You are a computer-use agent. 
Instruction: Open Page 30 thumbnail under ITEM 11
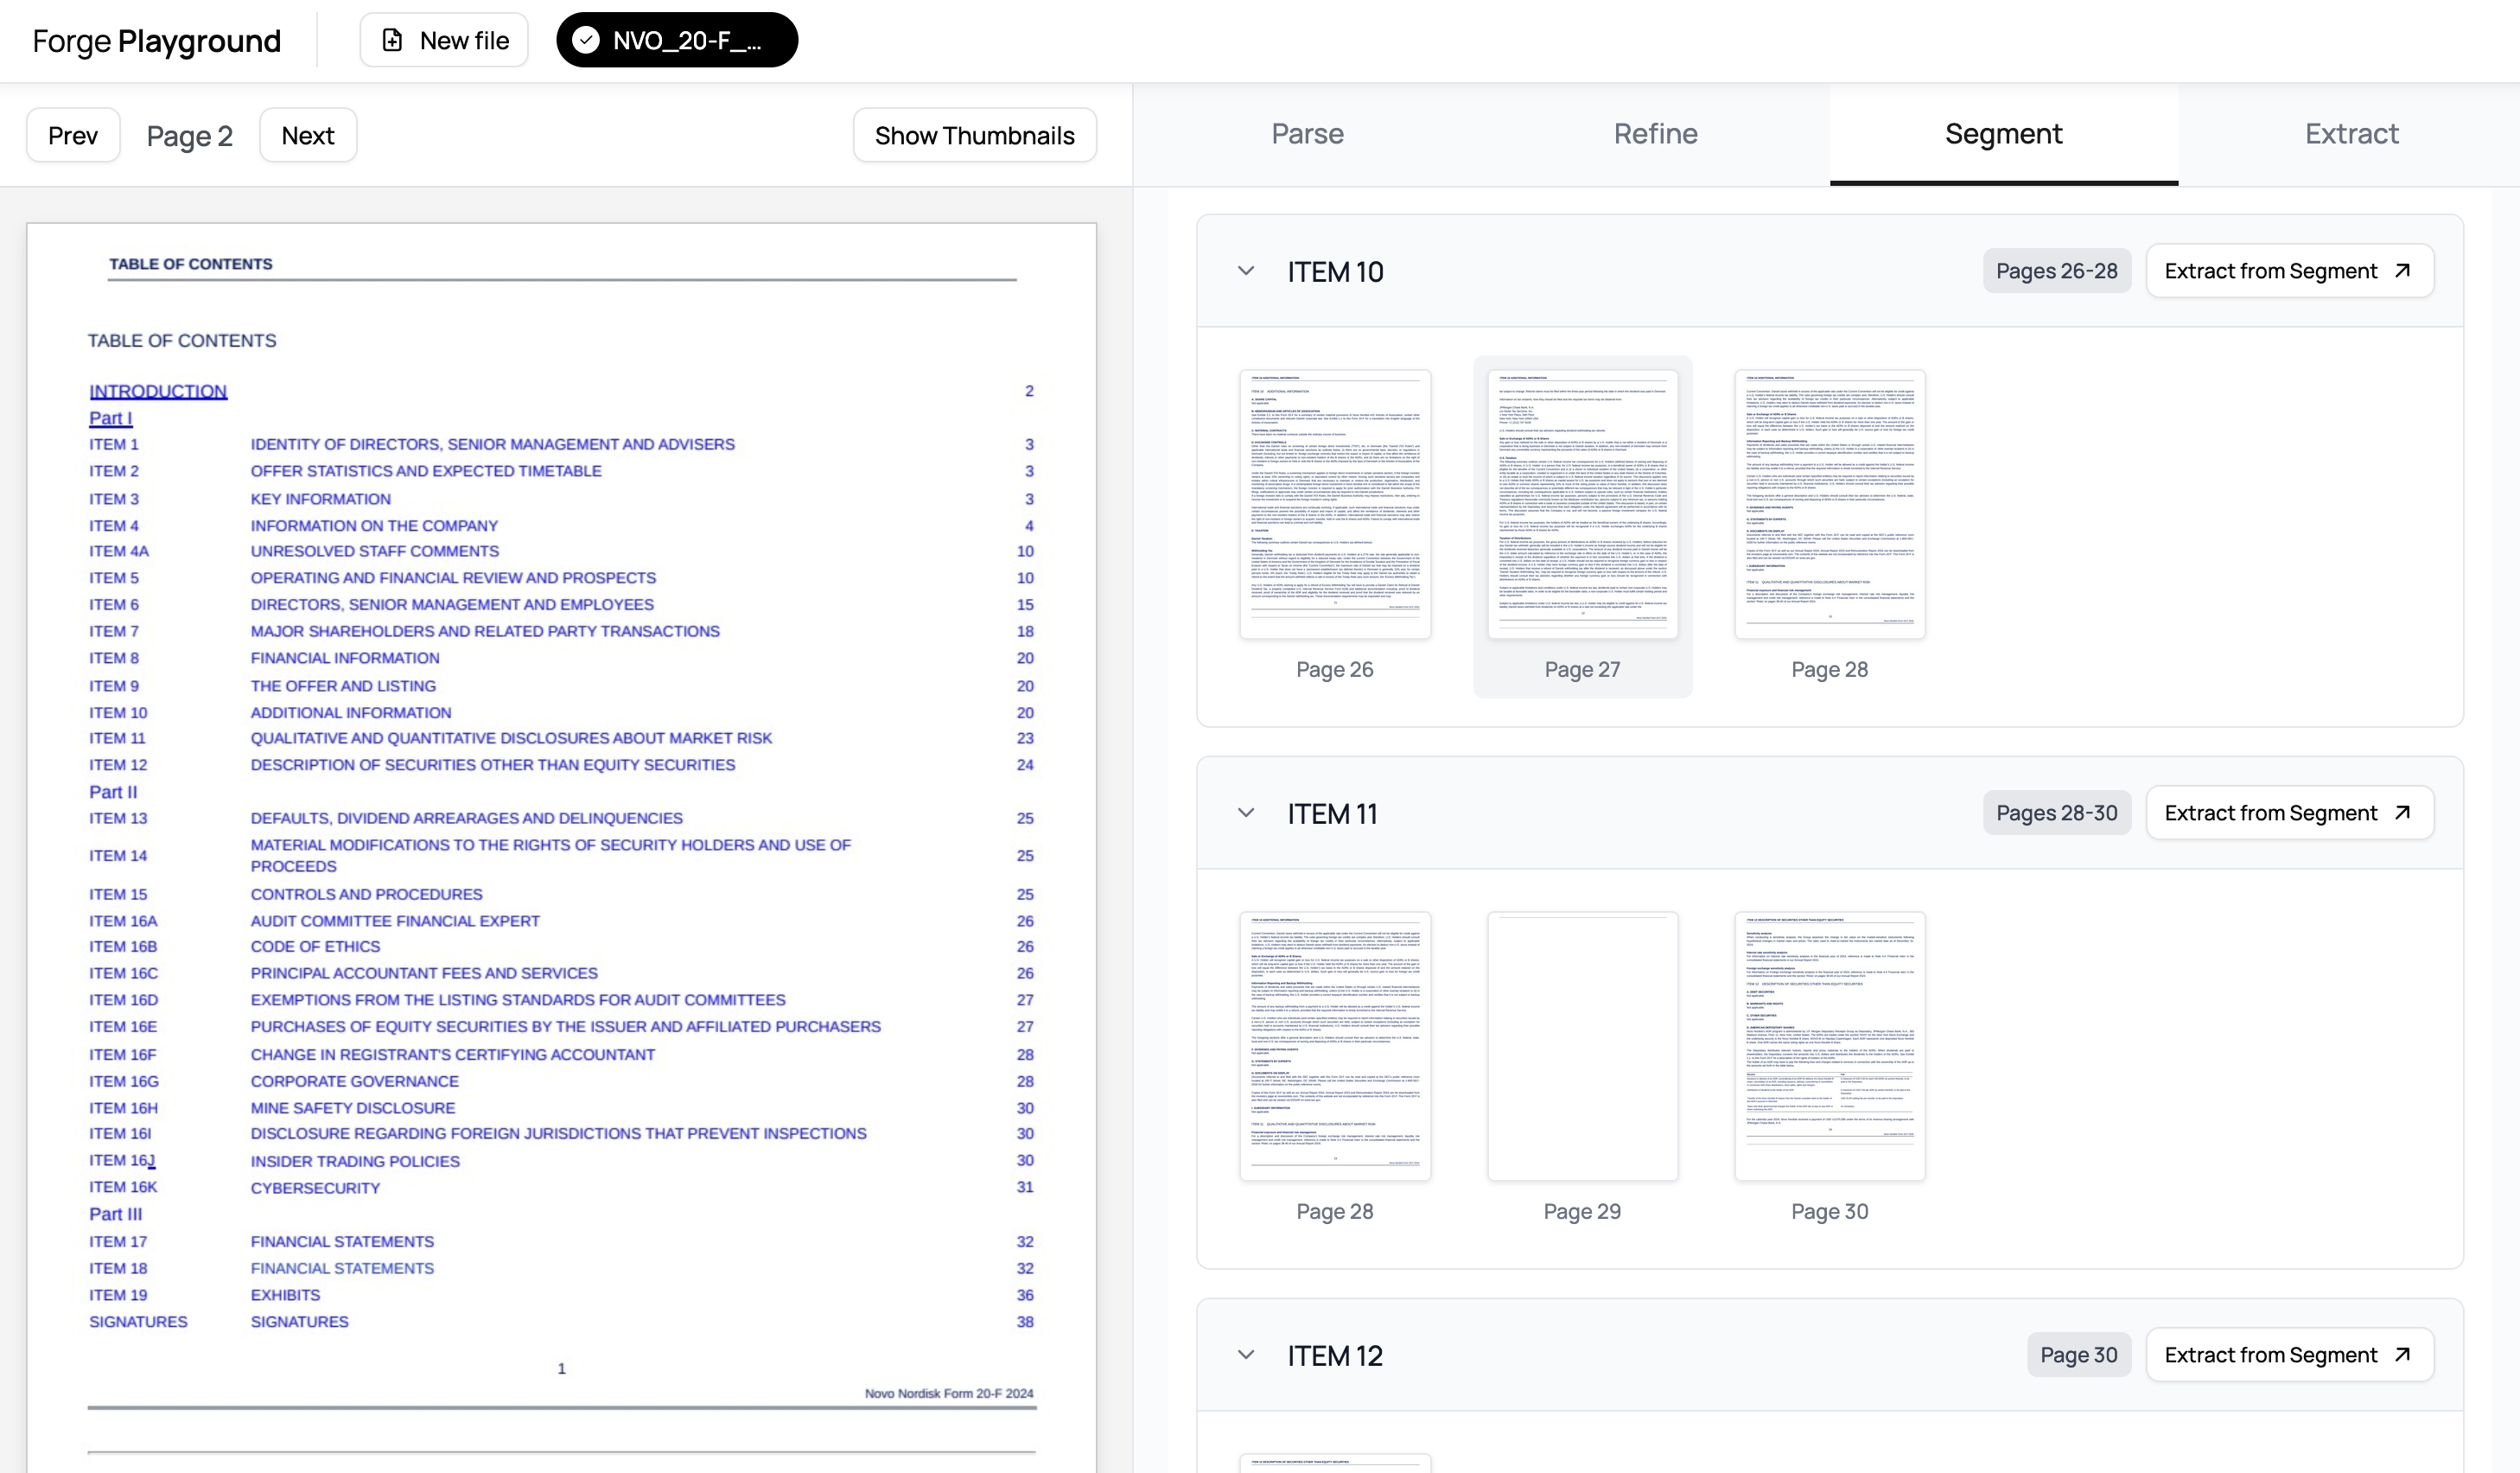(1829, 1046)
